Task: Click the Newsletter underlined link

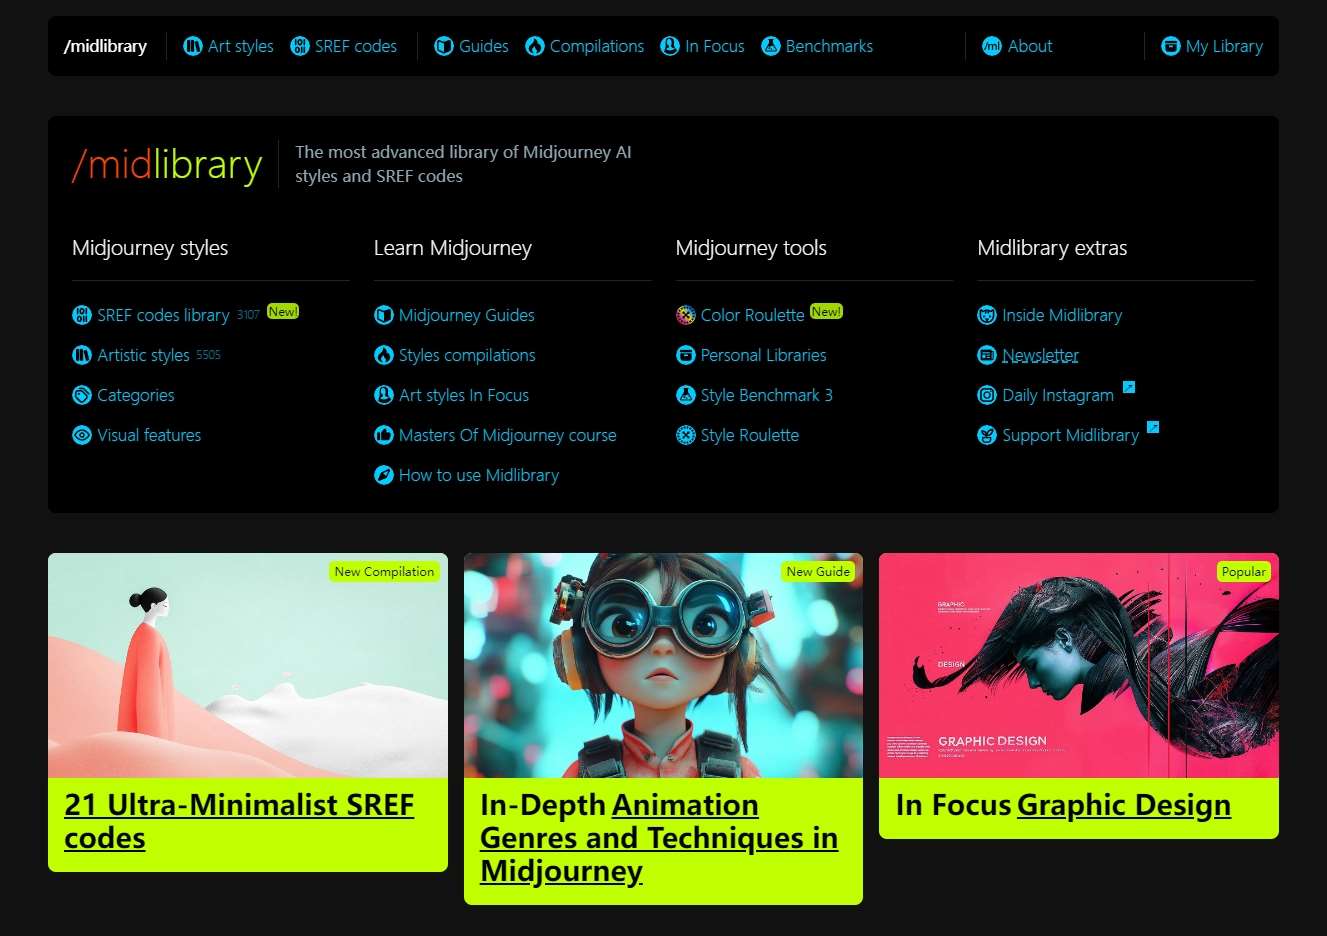Action: [x=1040, y=355]
